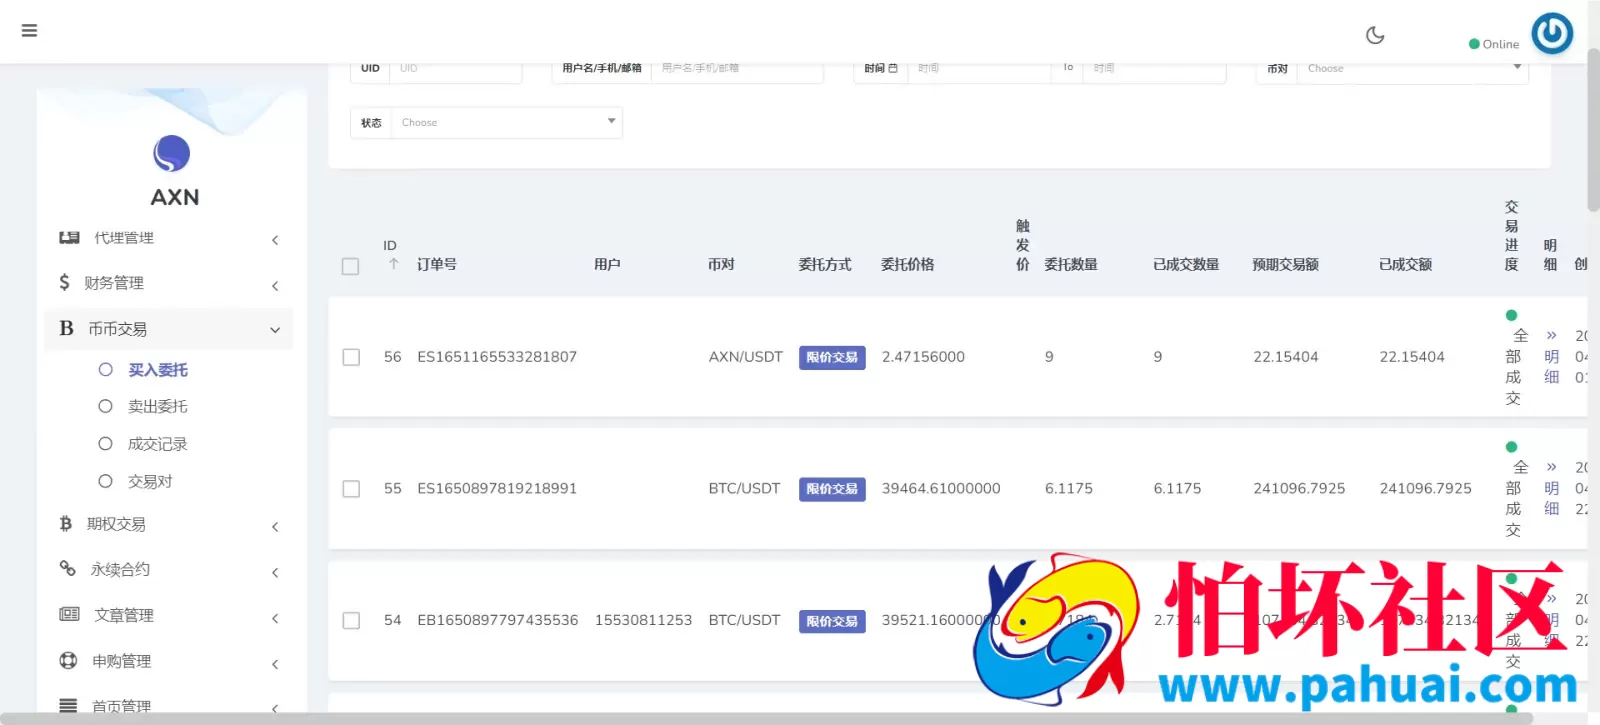Click the AXN logo in sidebar

coord(172,154)
